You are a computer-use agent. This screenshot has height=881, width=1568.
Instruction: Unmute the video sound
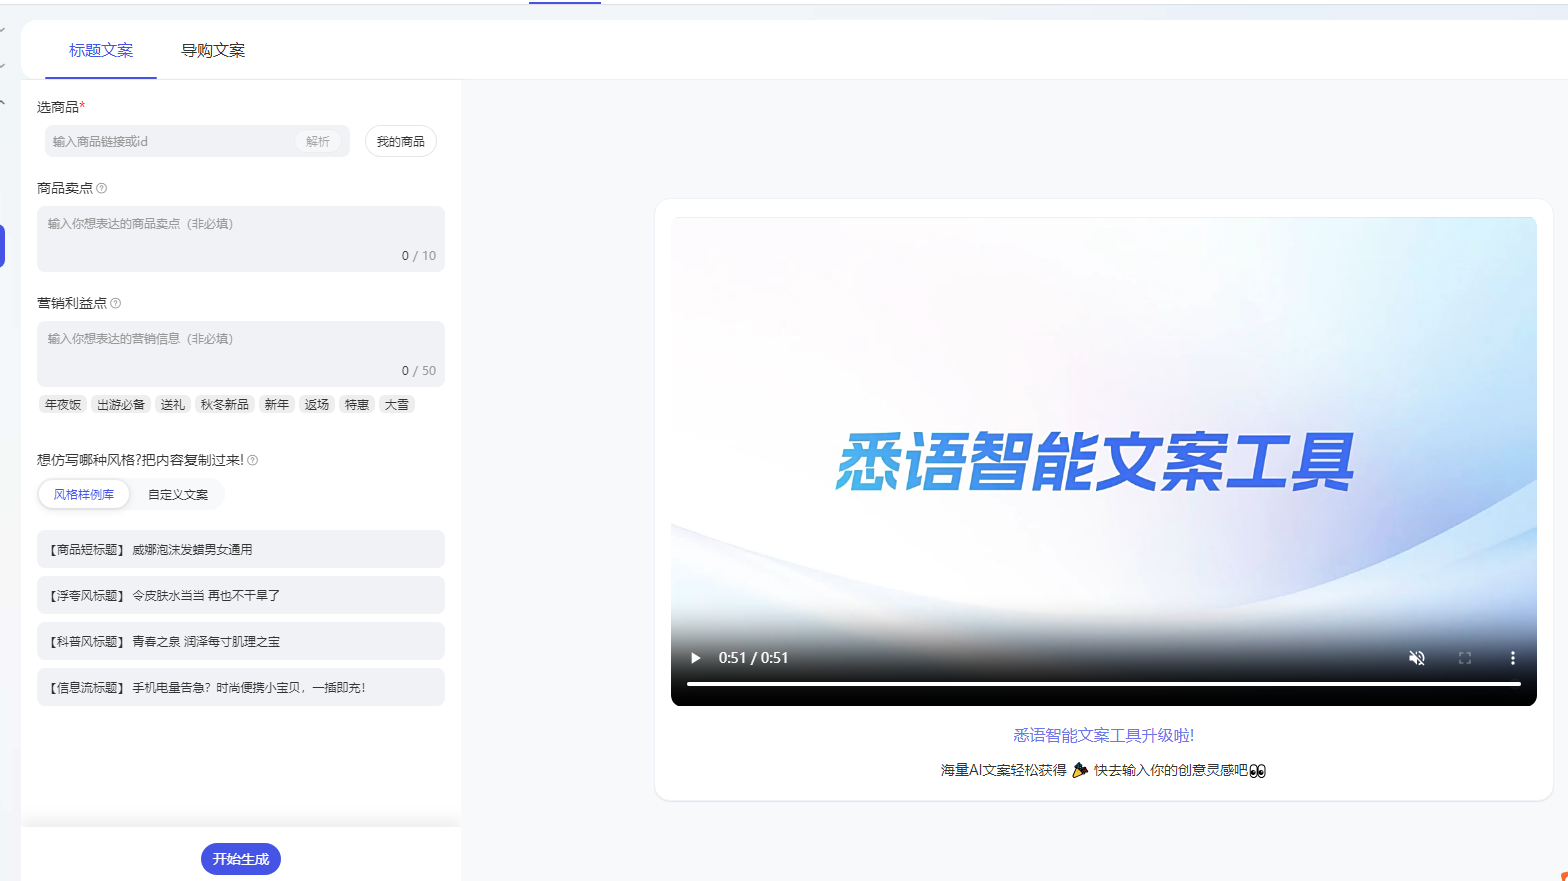point(1416,658)
